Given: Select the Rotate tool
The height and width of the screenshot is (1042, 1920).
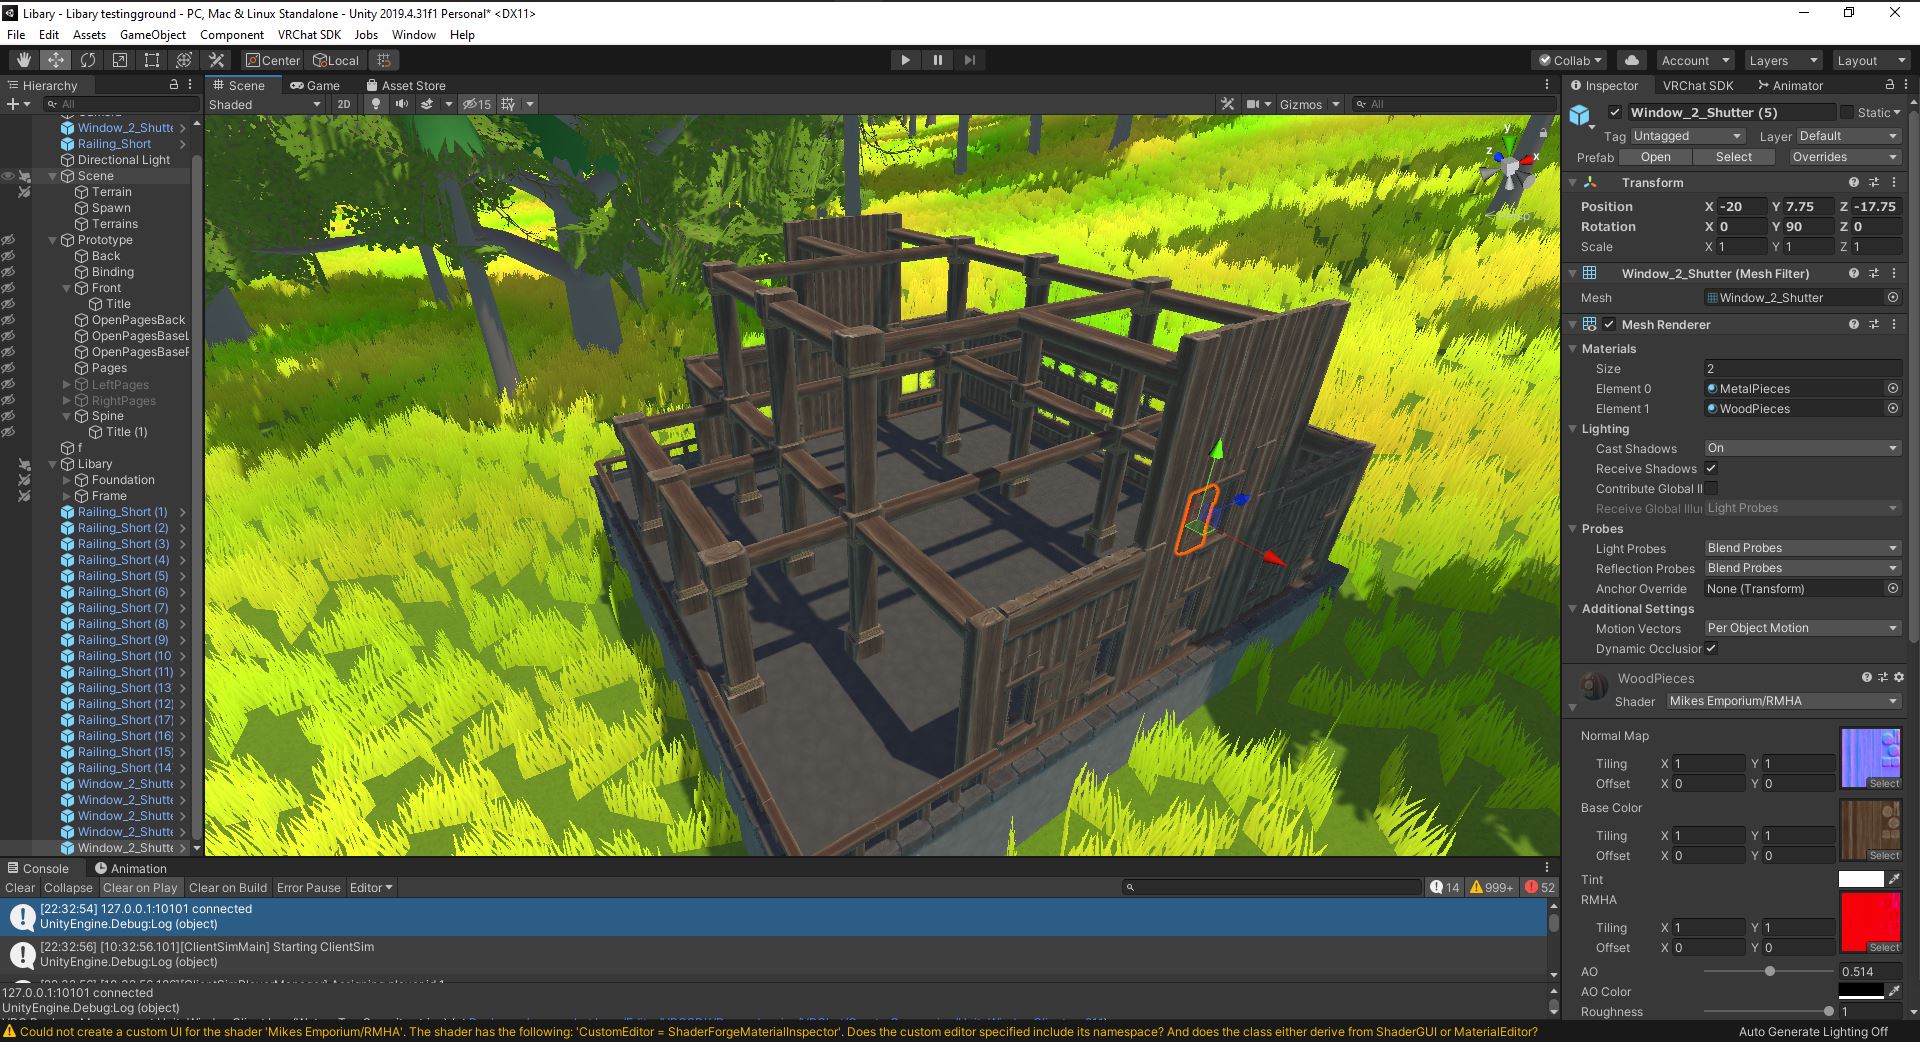Looking at the screenshot, I should tap(88, 60).
